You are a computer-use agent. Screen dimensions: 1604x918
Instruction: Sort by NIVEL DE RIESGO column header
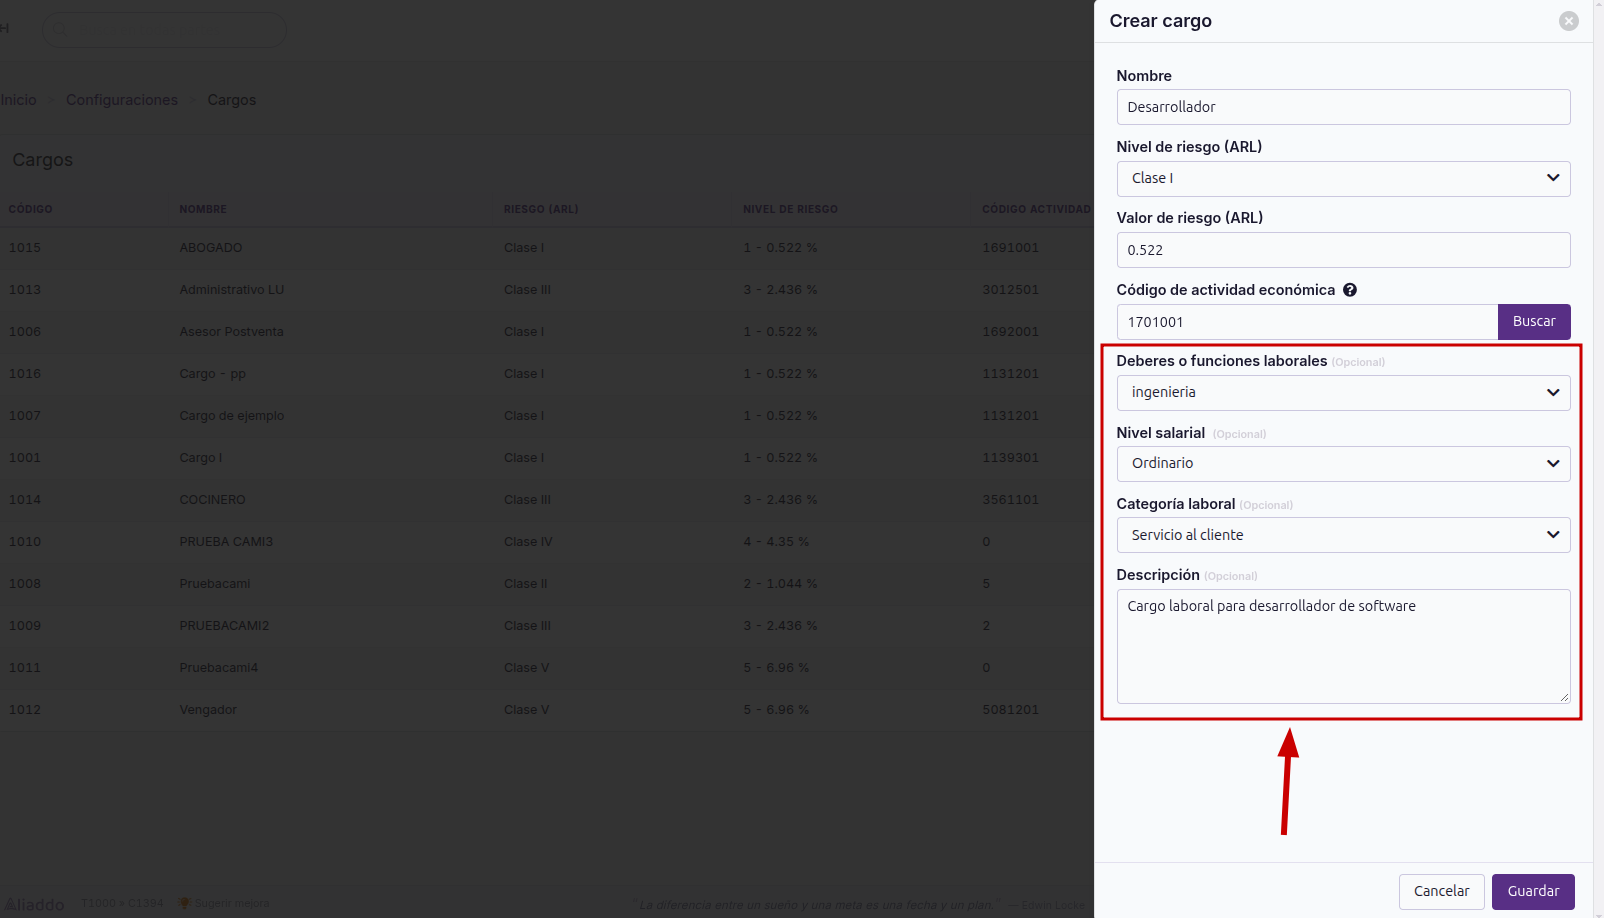click(x=790, y=209)
